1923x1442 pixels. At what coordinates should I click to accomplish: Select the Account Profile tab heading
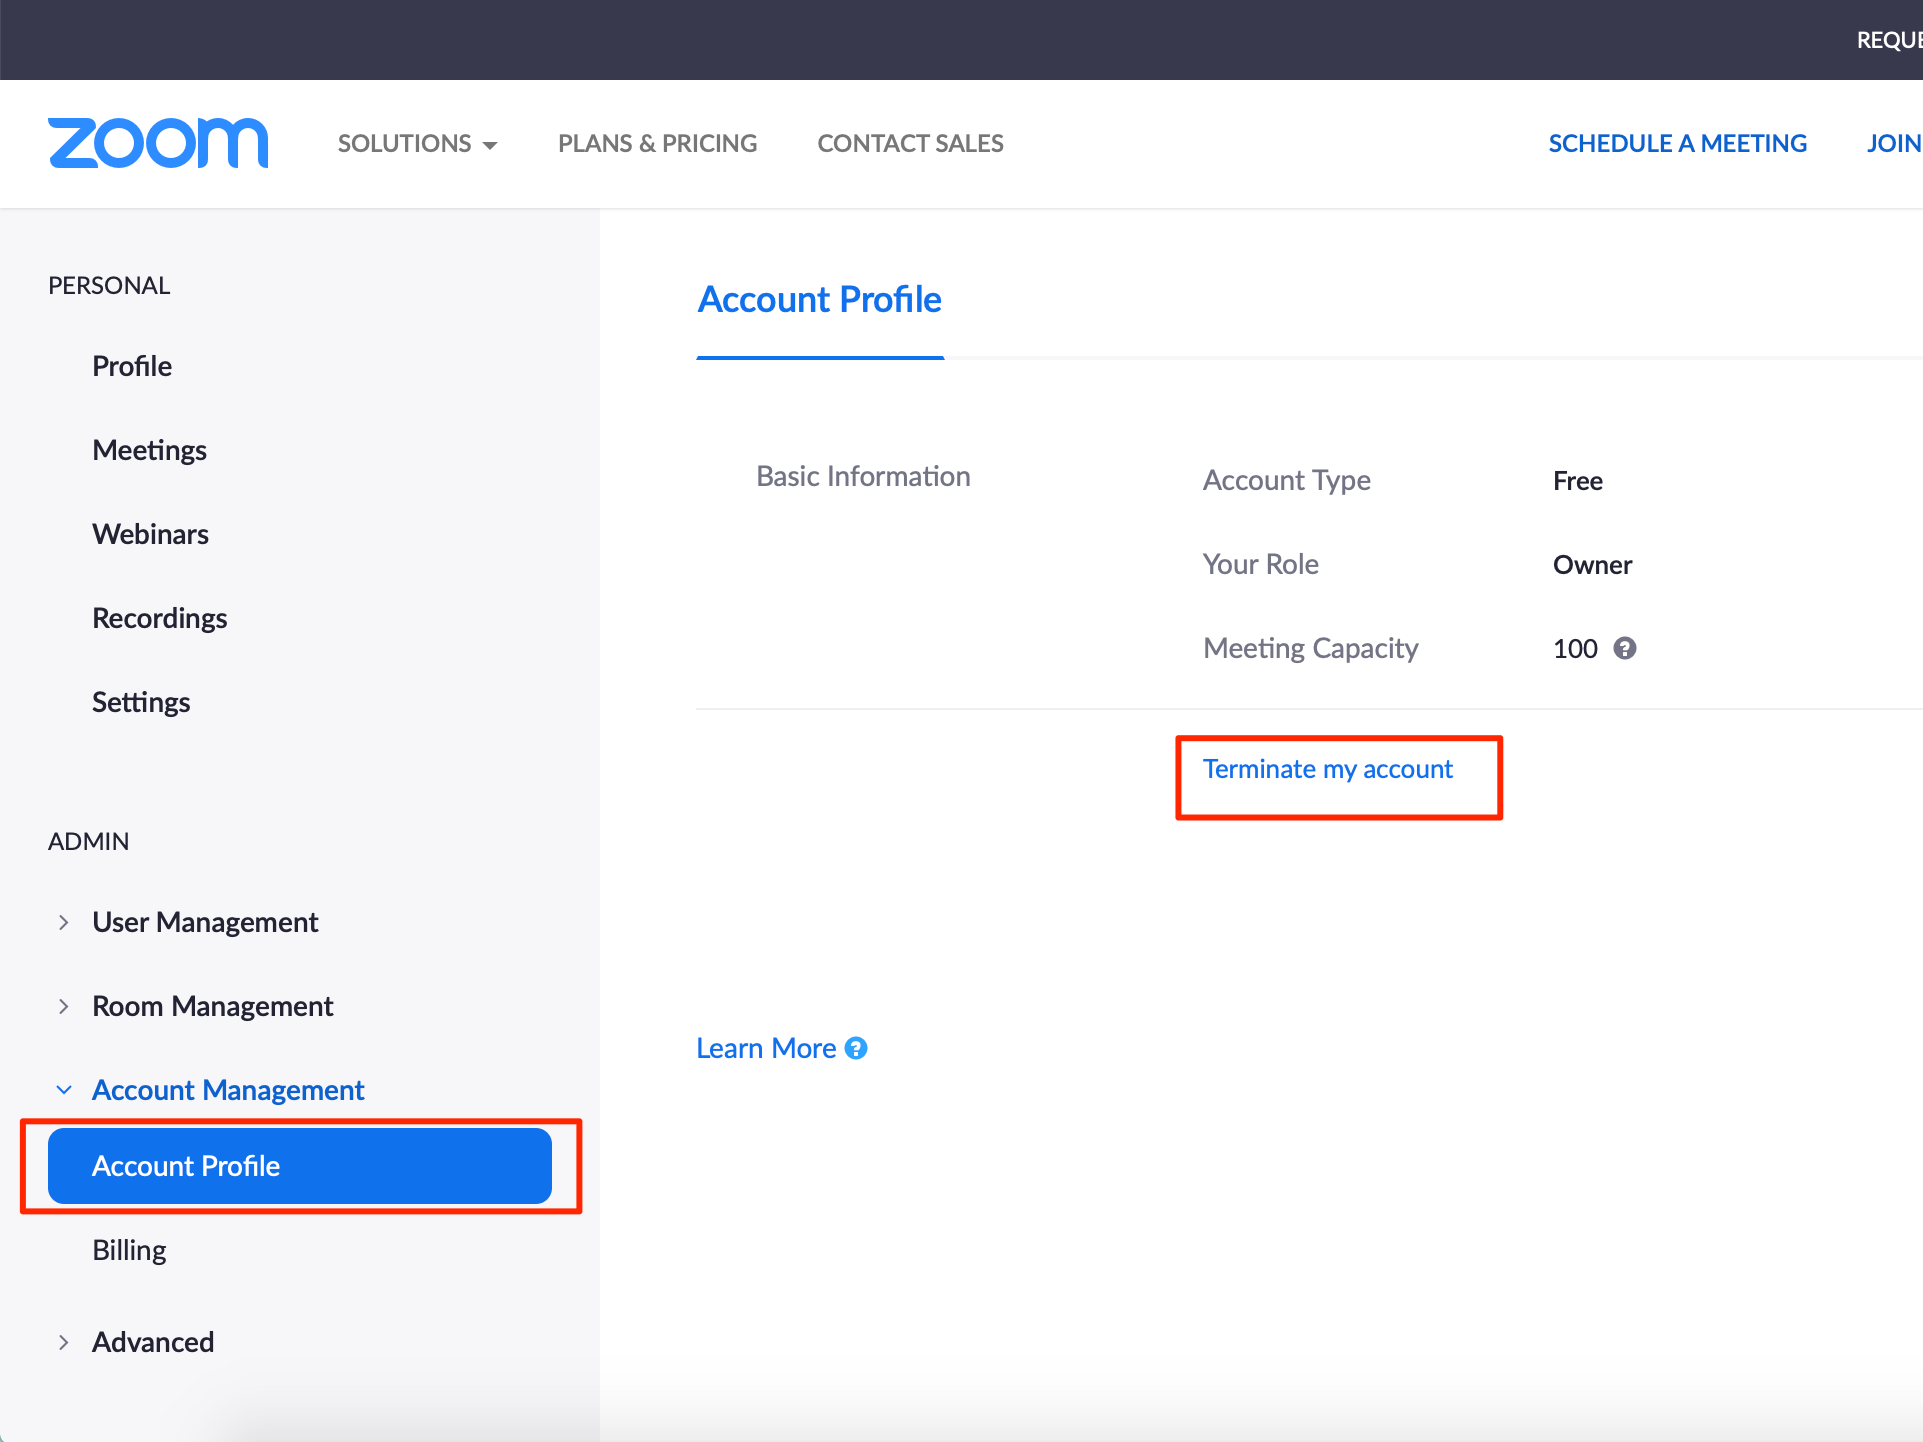pyautogui.click(x=819, y=300)
